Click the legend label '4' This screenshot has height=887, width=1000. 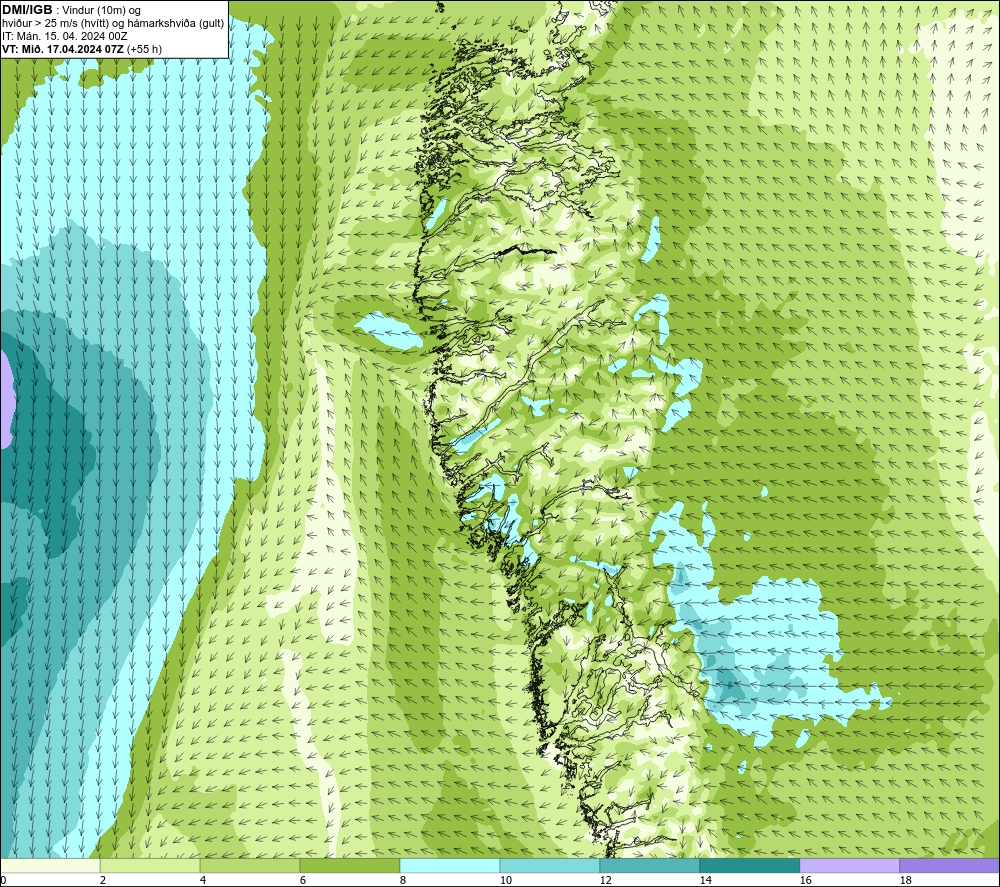203,881
